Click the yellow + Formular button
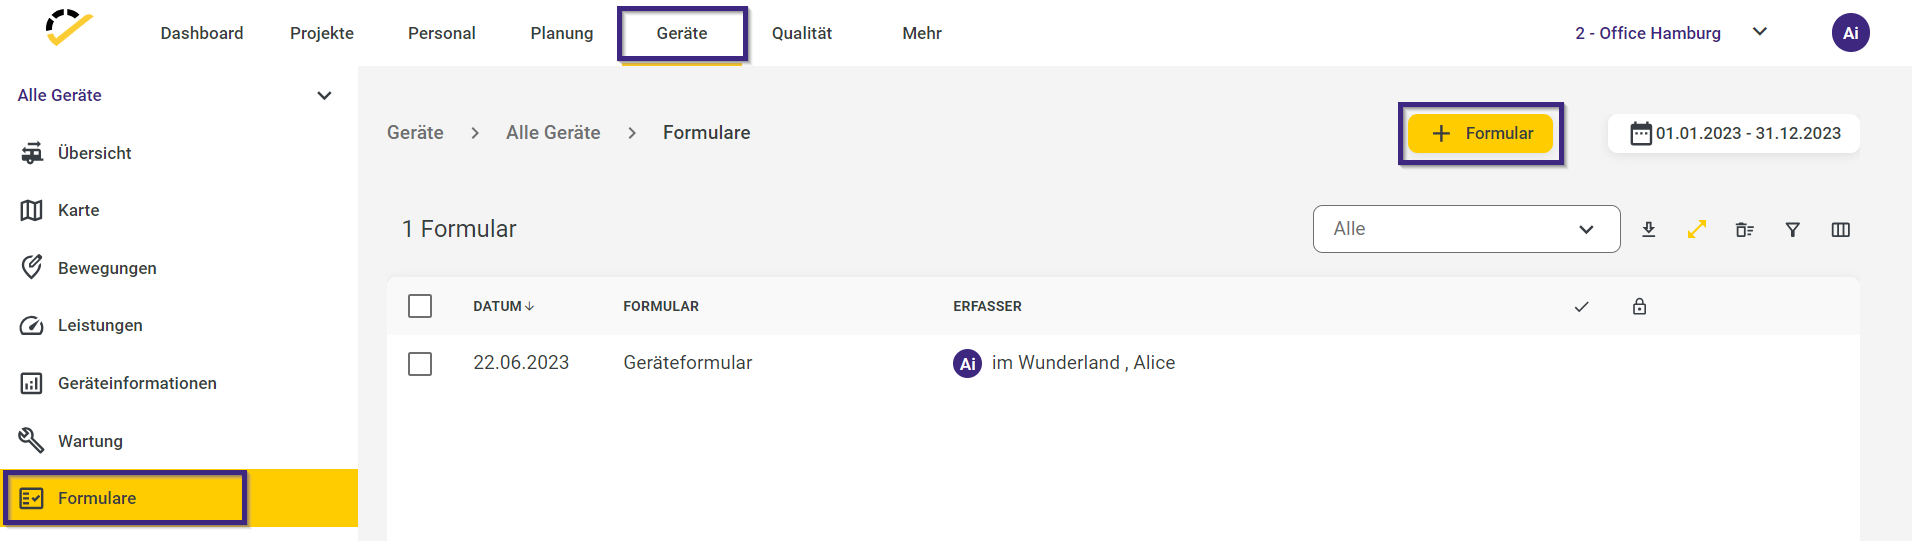 (1480, 133)
